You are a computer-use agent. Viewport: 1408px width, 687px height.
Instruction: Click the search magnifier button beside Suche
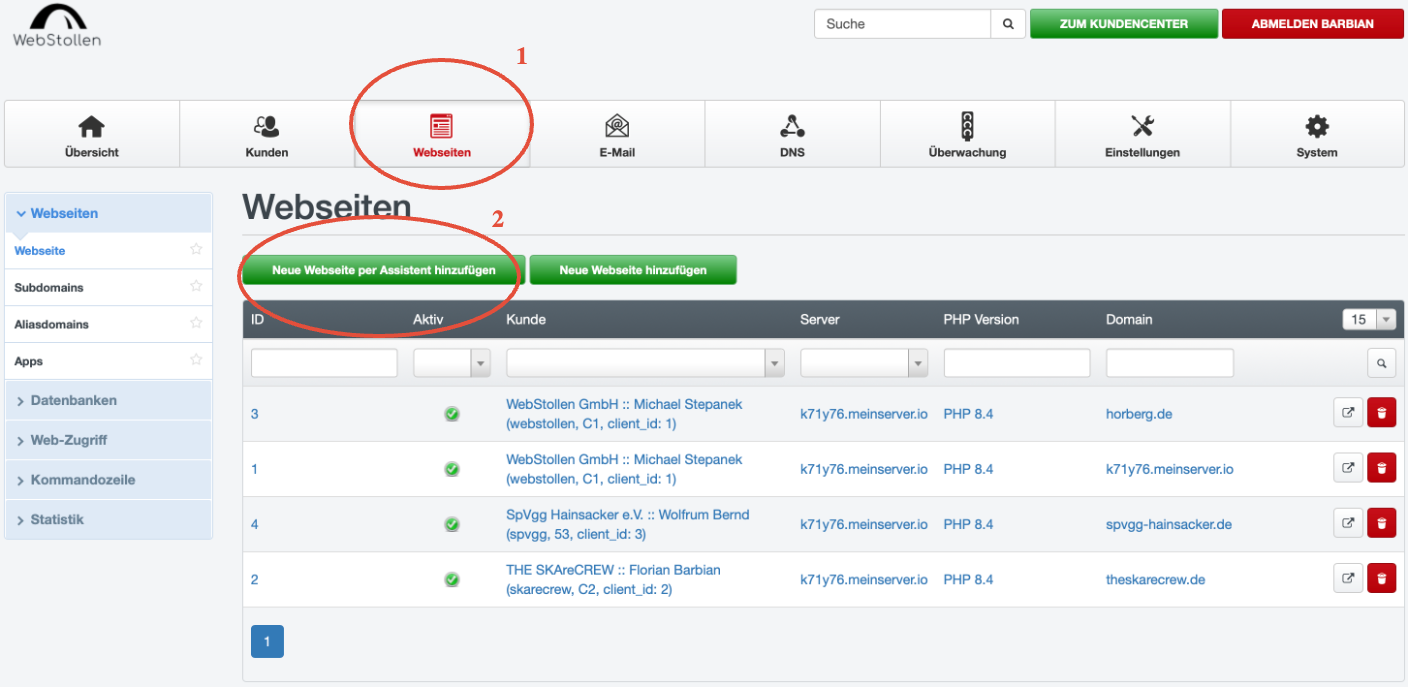(x=1008, y=24)
